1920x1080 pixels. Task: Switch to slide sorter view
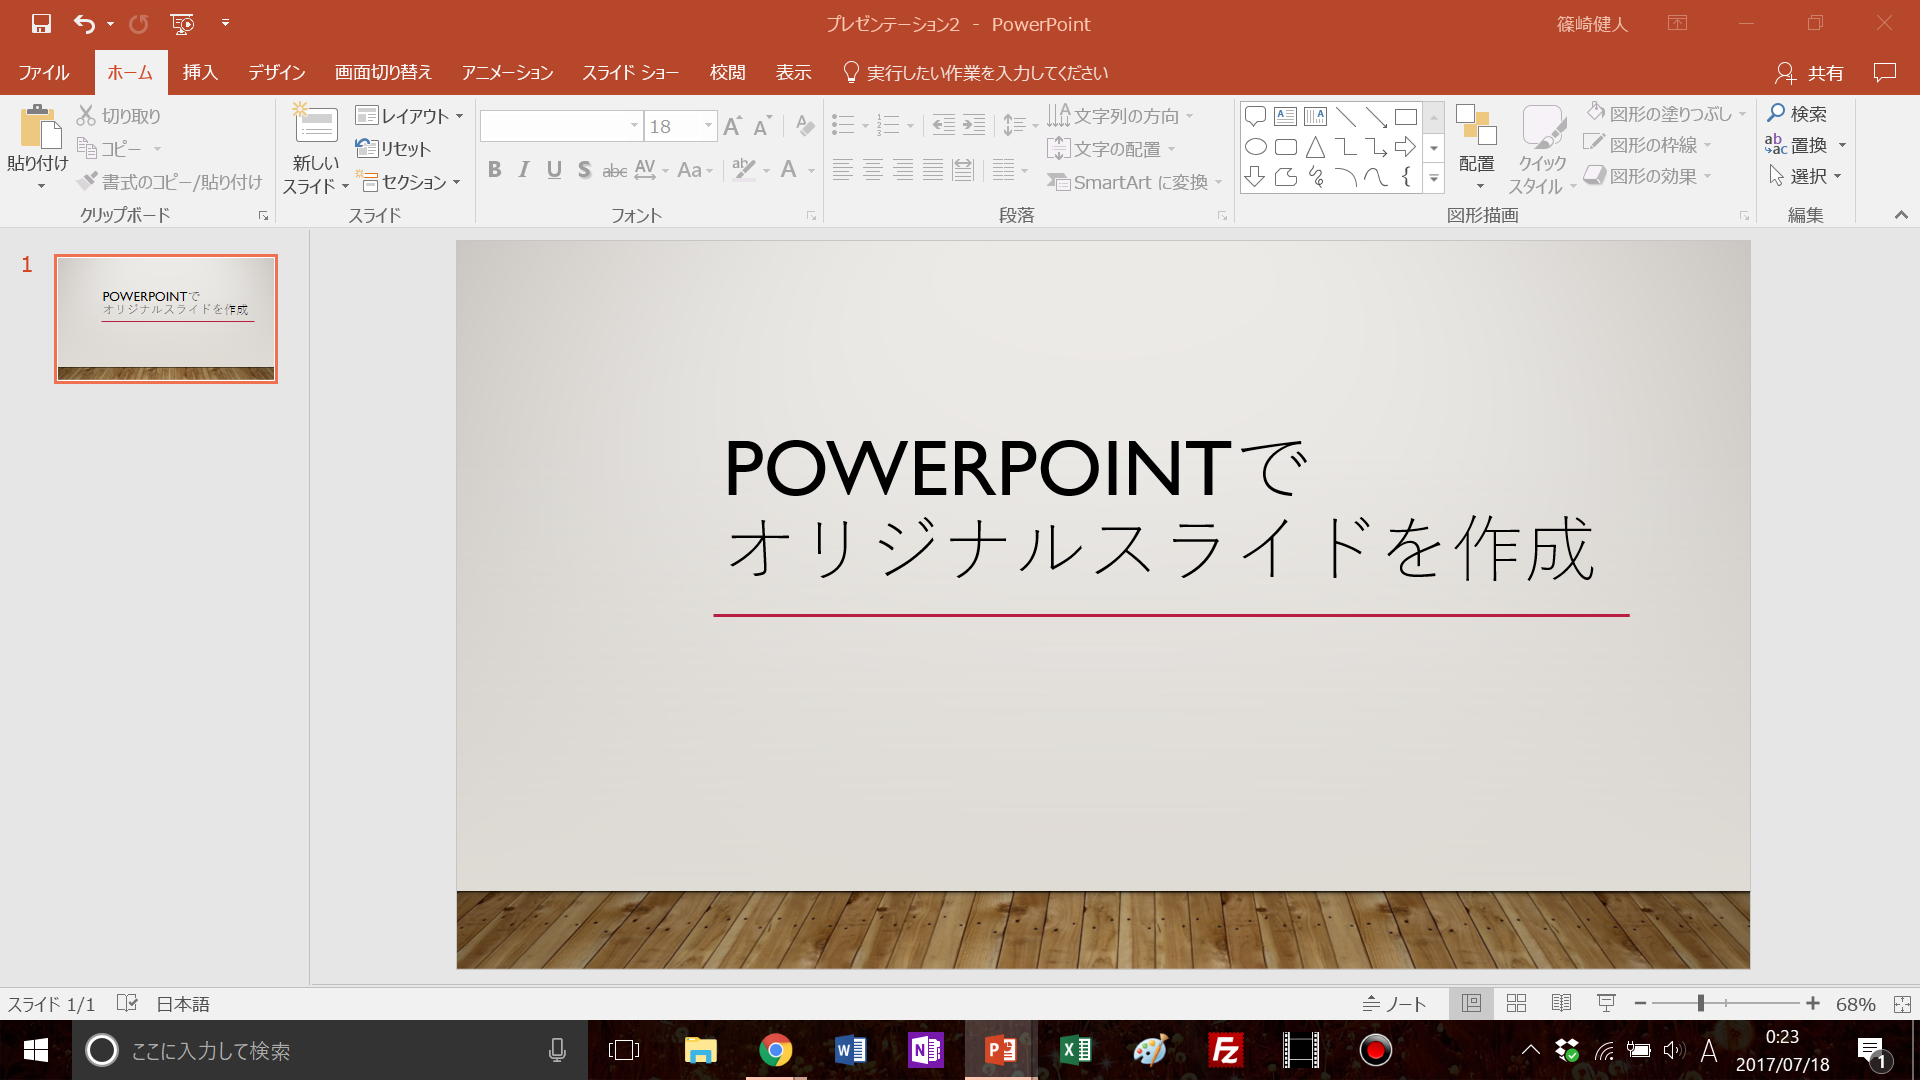pos(1516,1003)
